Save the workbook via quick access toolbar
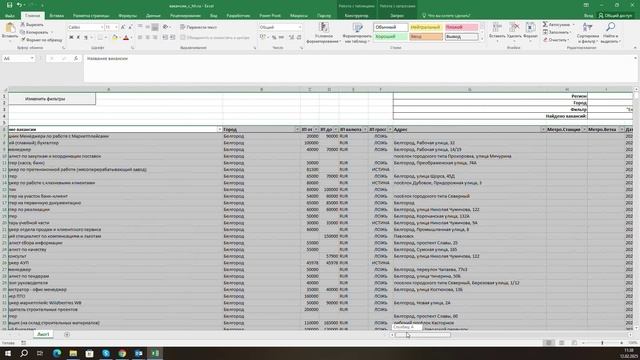640x360 pixels. 9,5
